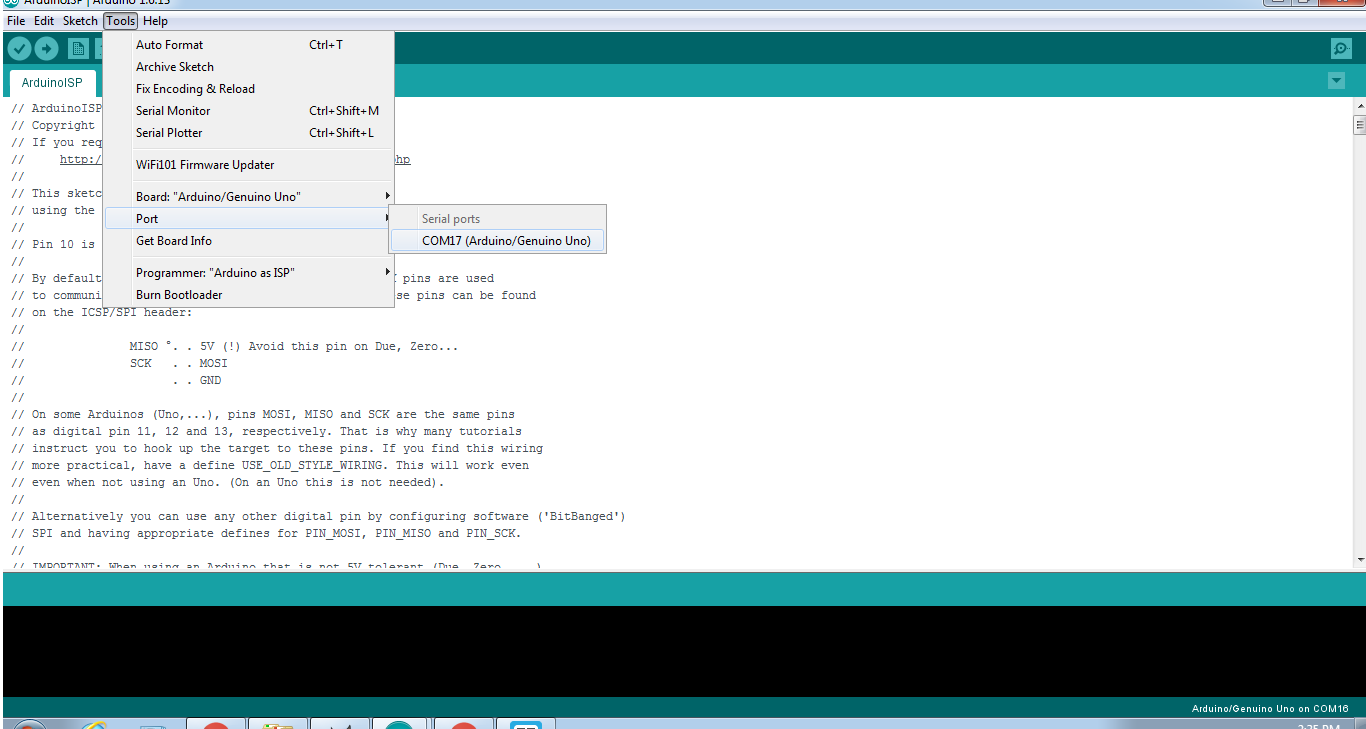Open the Sketch menu
Image resolution: width=1366 pixels, height=729 pixels.
(81, 21)
